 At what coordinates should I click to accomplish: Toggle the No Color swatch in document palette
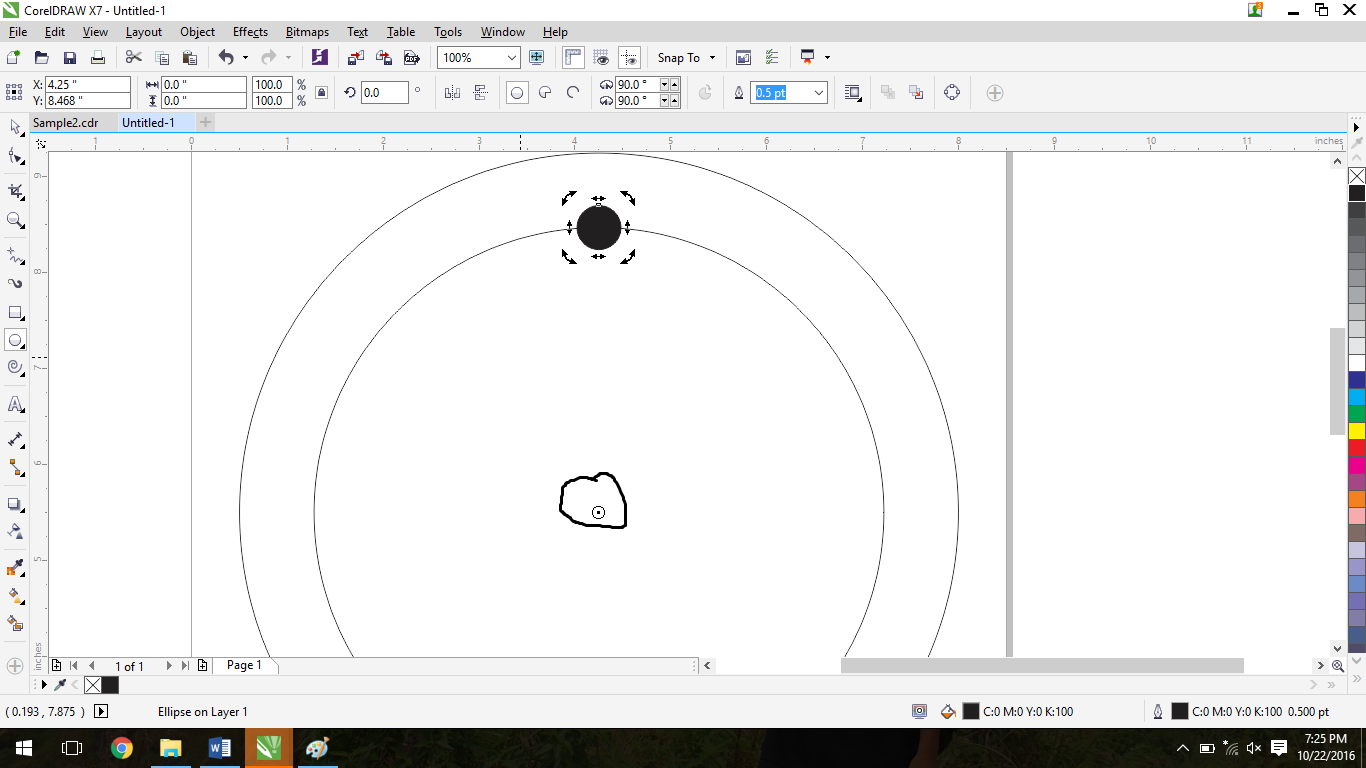click(x=93, y=685)
